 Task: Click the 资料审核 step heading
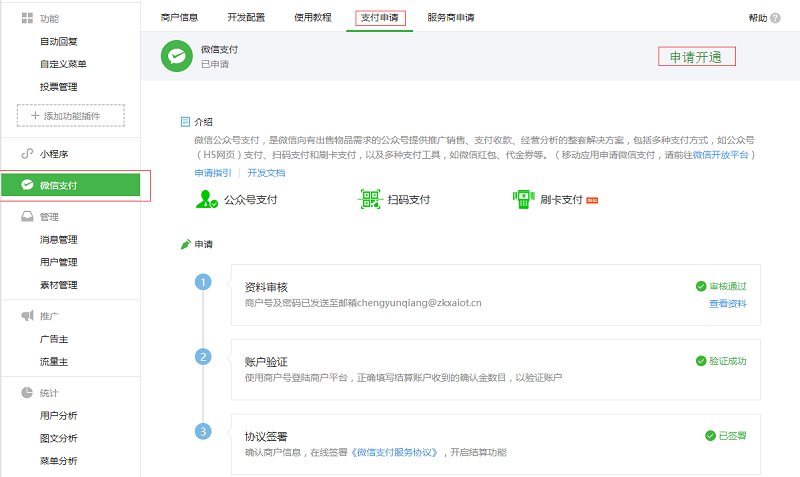tap(266, 287)
